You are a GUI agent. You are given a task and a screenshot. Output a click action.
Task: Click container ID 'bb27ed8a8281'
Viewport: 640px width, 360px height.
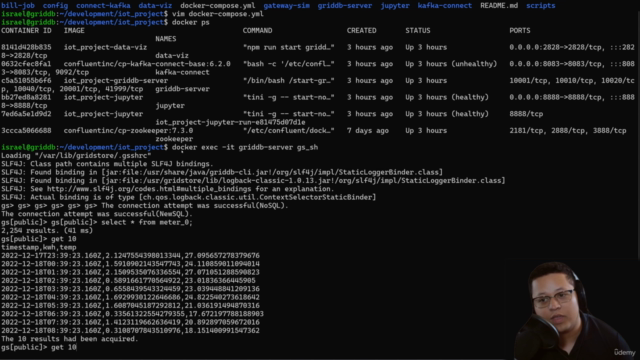coord(26,97)
